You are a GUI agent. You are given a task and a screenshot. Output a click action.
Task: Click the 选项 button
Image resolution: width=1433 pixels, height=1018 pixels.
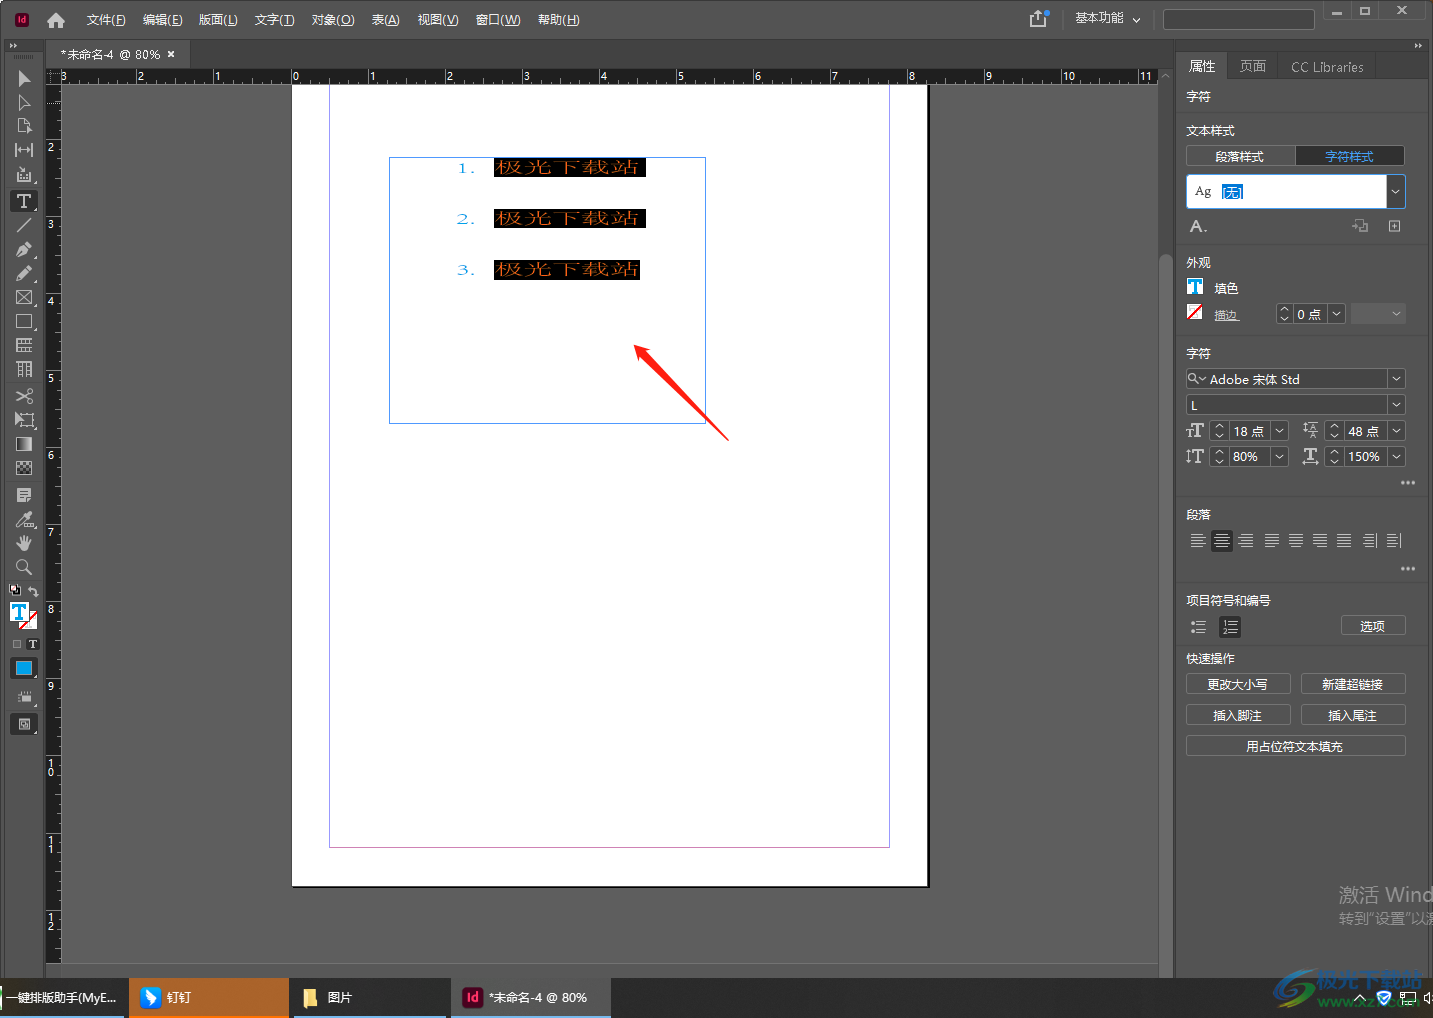point(1373,626)
